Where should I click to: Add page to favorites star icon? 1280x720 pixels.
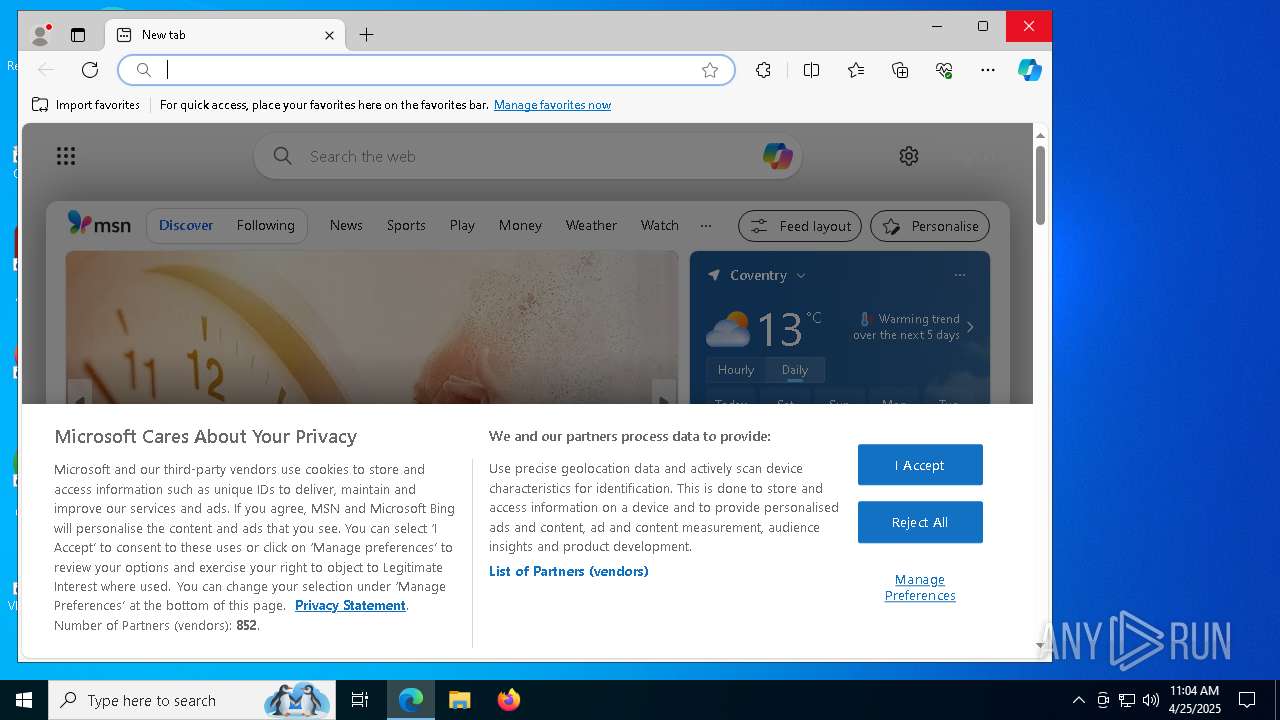pyautogui.click(x=710, y=70)
